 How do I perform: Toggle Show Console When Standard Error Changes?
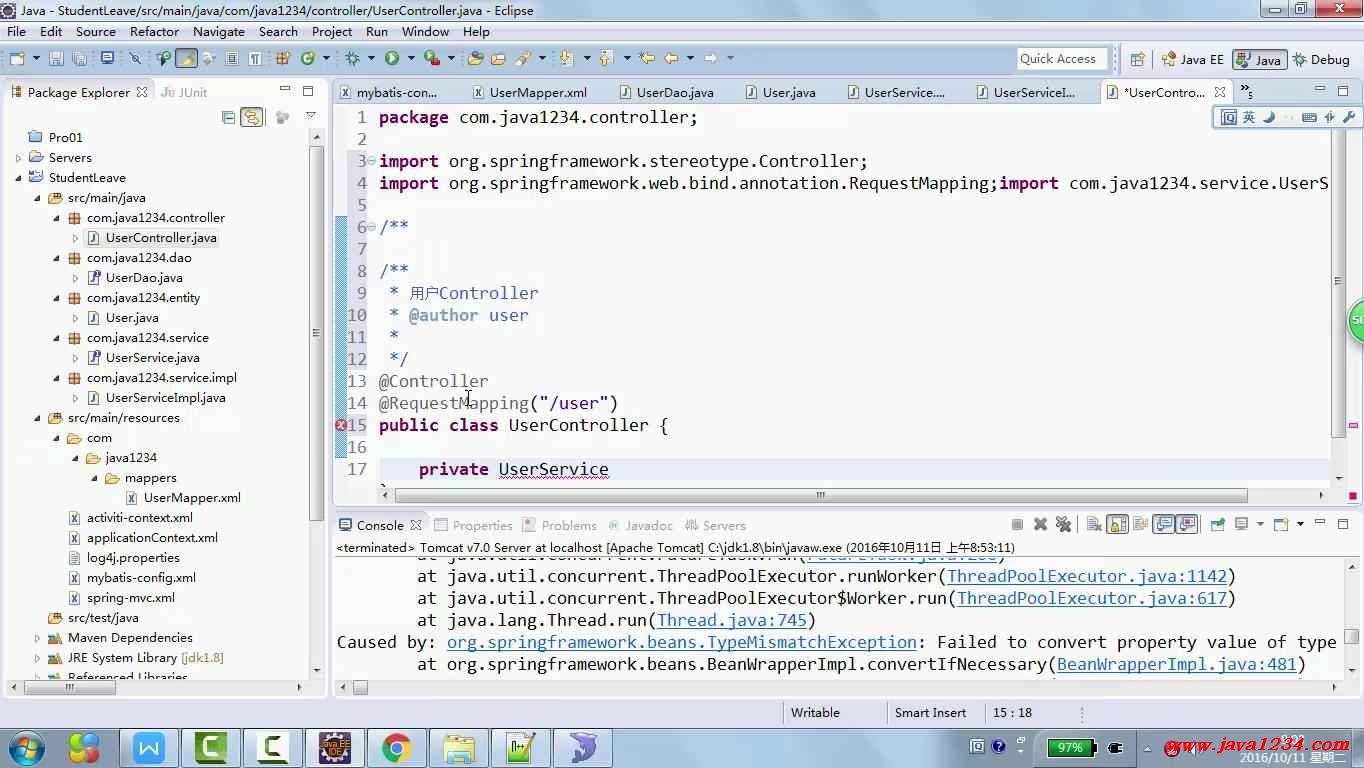click(x=1187, y=524)
